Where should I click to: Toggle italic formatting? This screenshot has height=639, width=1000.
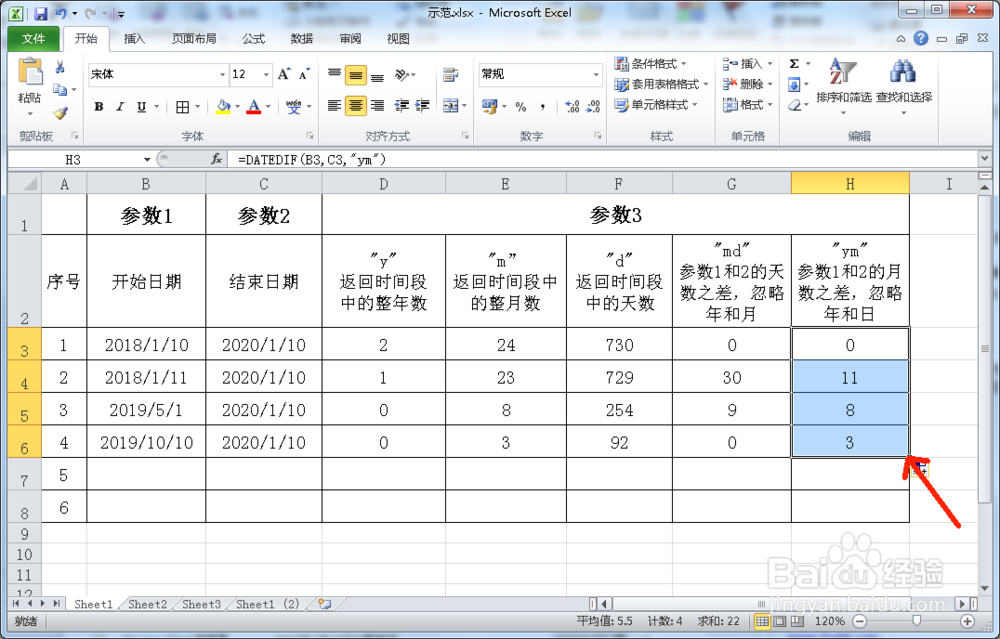pyautogui.click(x=121, y=104)
